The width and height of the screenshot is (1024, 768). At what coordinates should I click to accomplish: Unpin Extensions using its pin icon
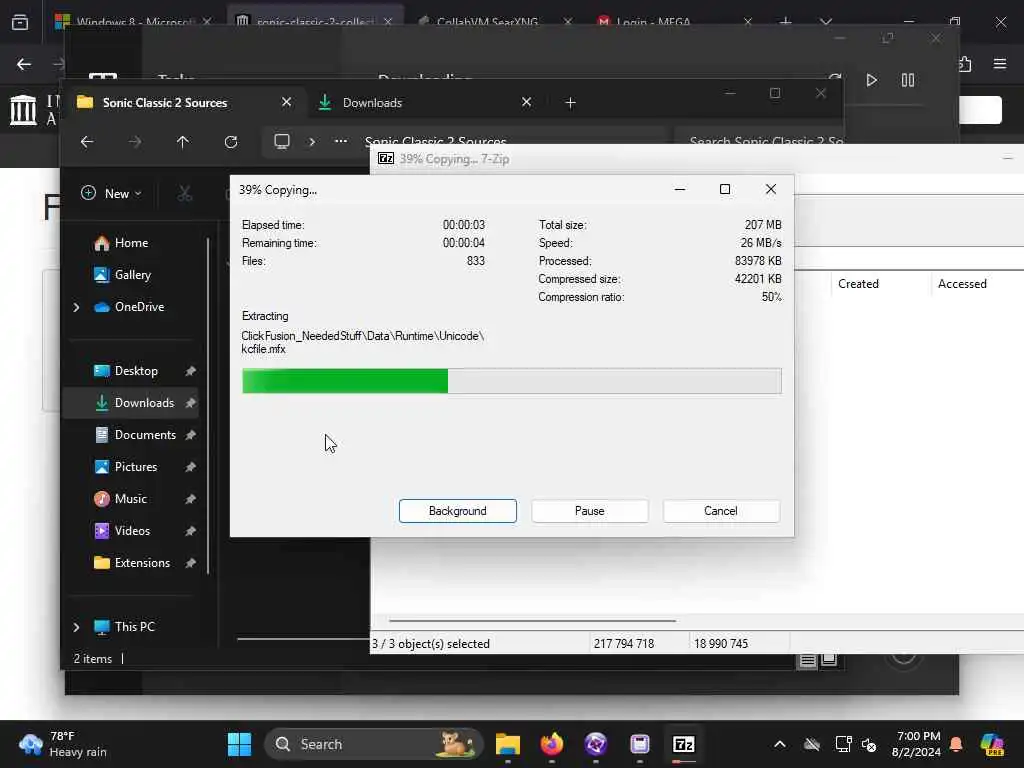[x=190, y=563]
